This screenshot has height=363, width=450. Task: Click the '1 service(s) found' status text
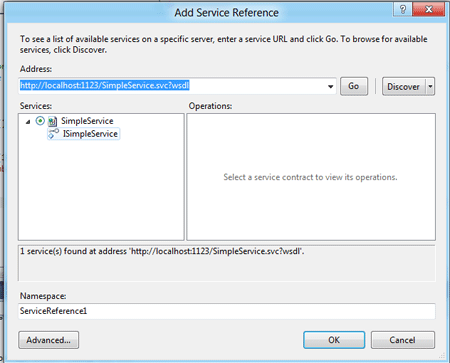click(162, 251)
